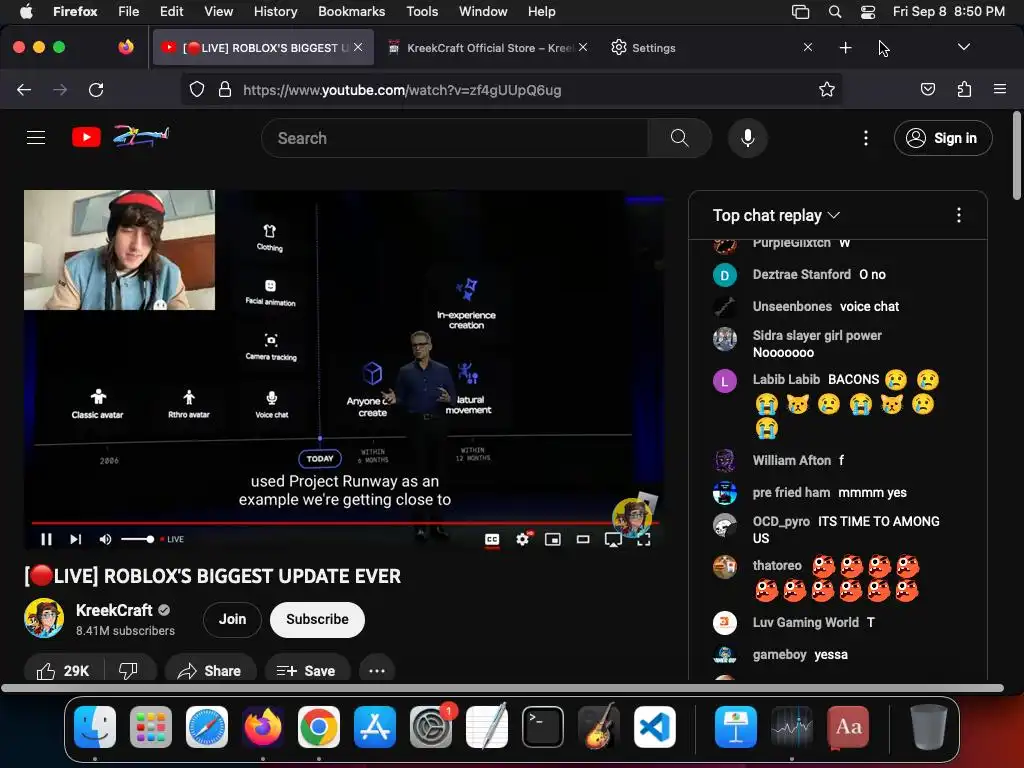This screenshot has width=1024, height=768.
Task: Open Firefox extensions puzzle icon
Action: tap(964, 89)
